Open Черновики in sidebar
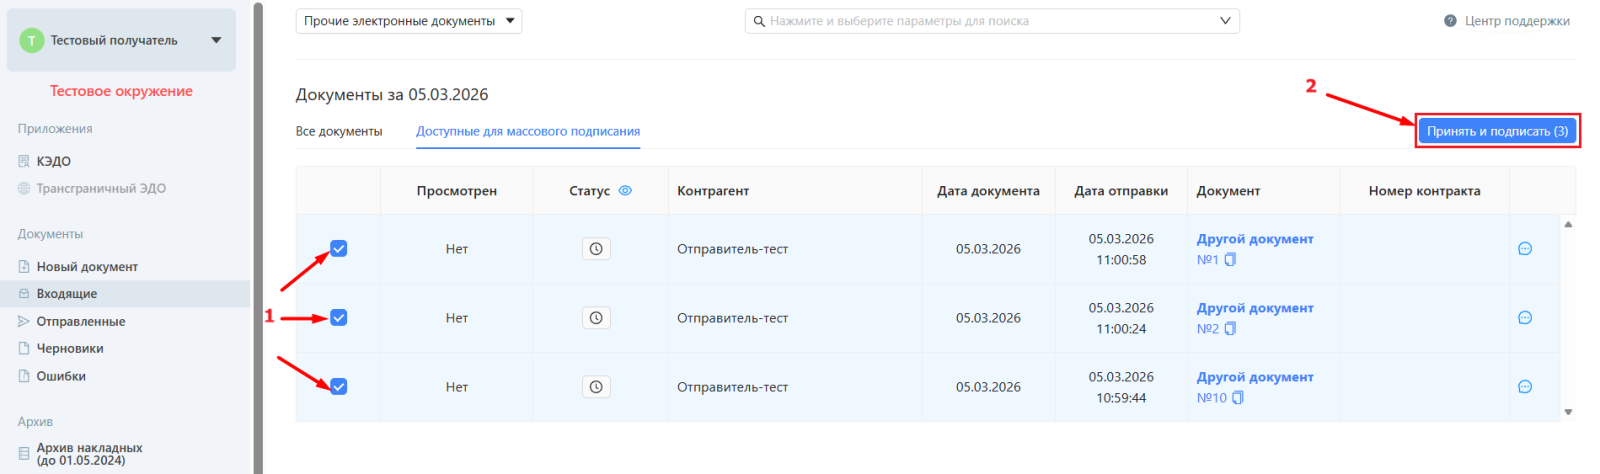The height and width of the screenshot is (474, 1600). coord(70,349)
